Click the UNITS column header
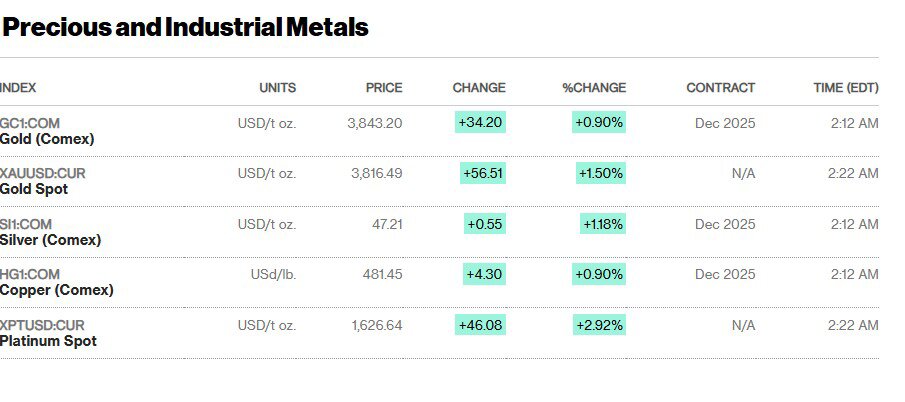This screenshot has height=402, width=905. click(277, 88)
